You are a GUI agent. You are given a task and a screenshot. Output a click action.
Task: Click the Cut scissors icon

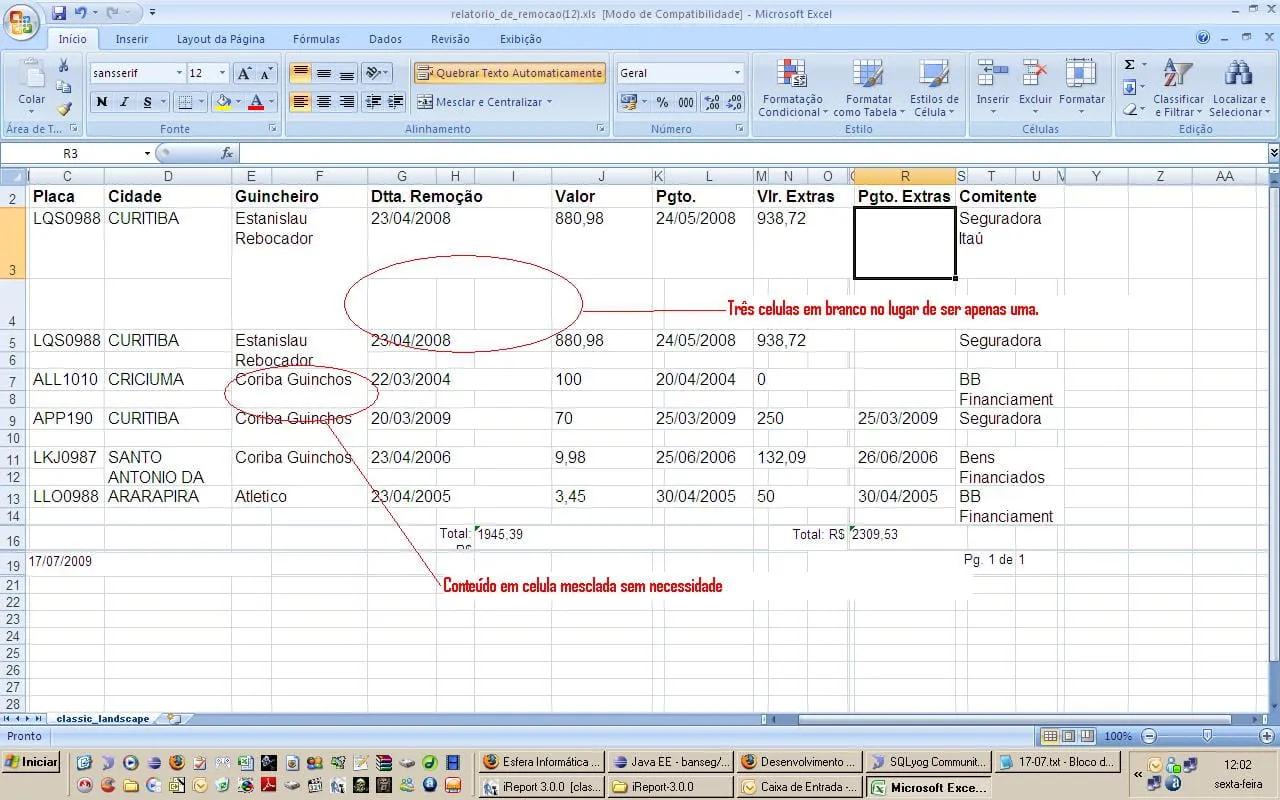[x=64, y=66]
